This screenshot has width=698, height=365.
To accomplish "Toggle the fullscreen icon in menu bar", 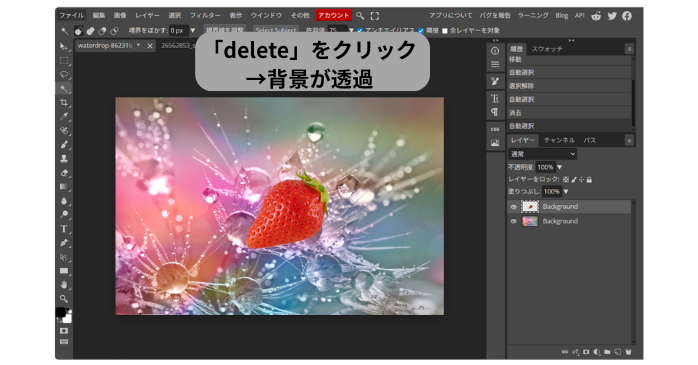I will [x=375, y=16].
